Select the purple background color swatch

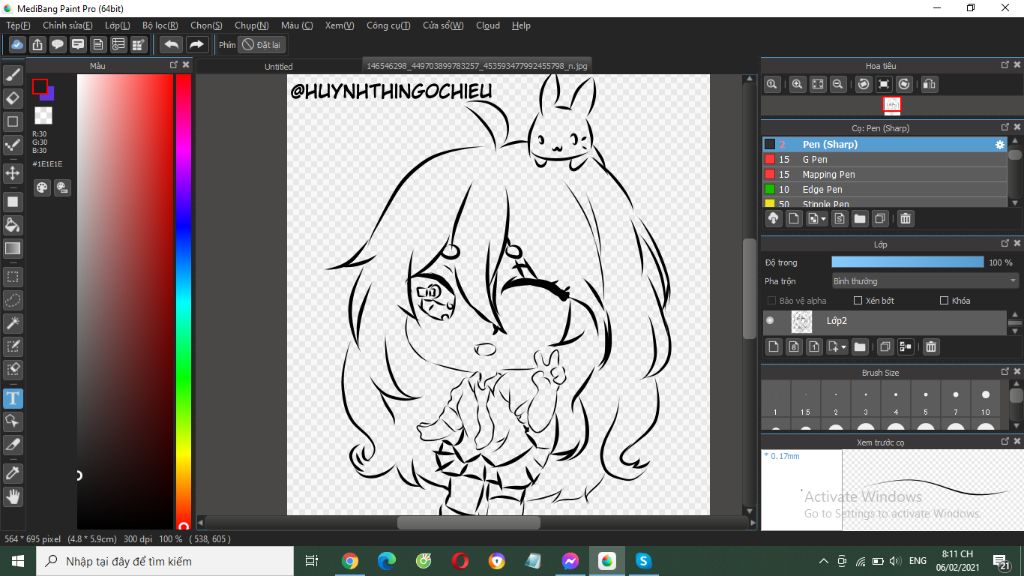pos(49,94)
